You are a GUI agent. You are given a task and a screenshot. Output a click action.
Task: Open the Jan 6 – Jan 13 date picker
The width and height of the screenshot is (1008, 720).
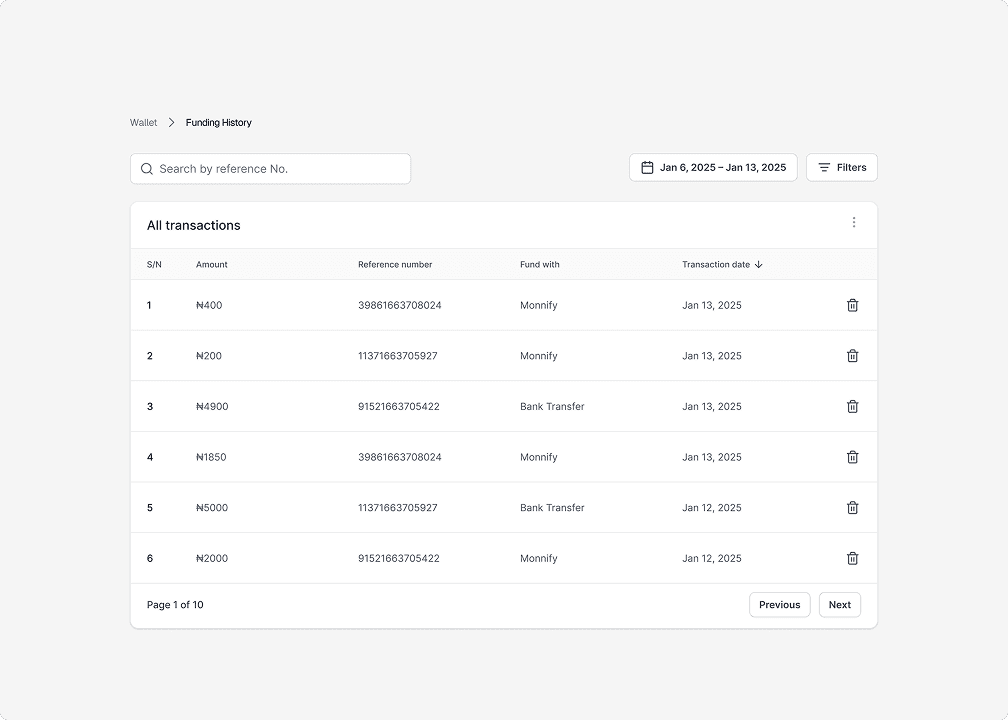click(713, 168)
